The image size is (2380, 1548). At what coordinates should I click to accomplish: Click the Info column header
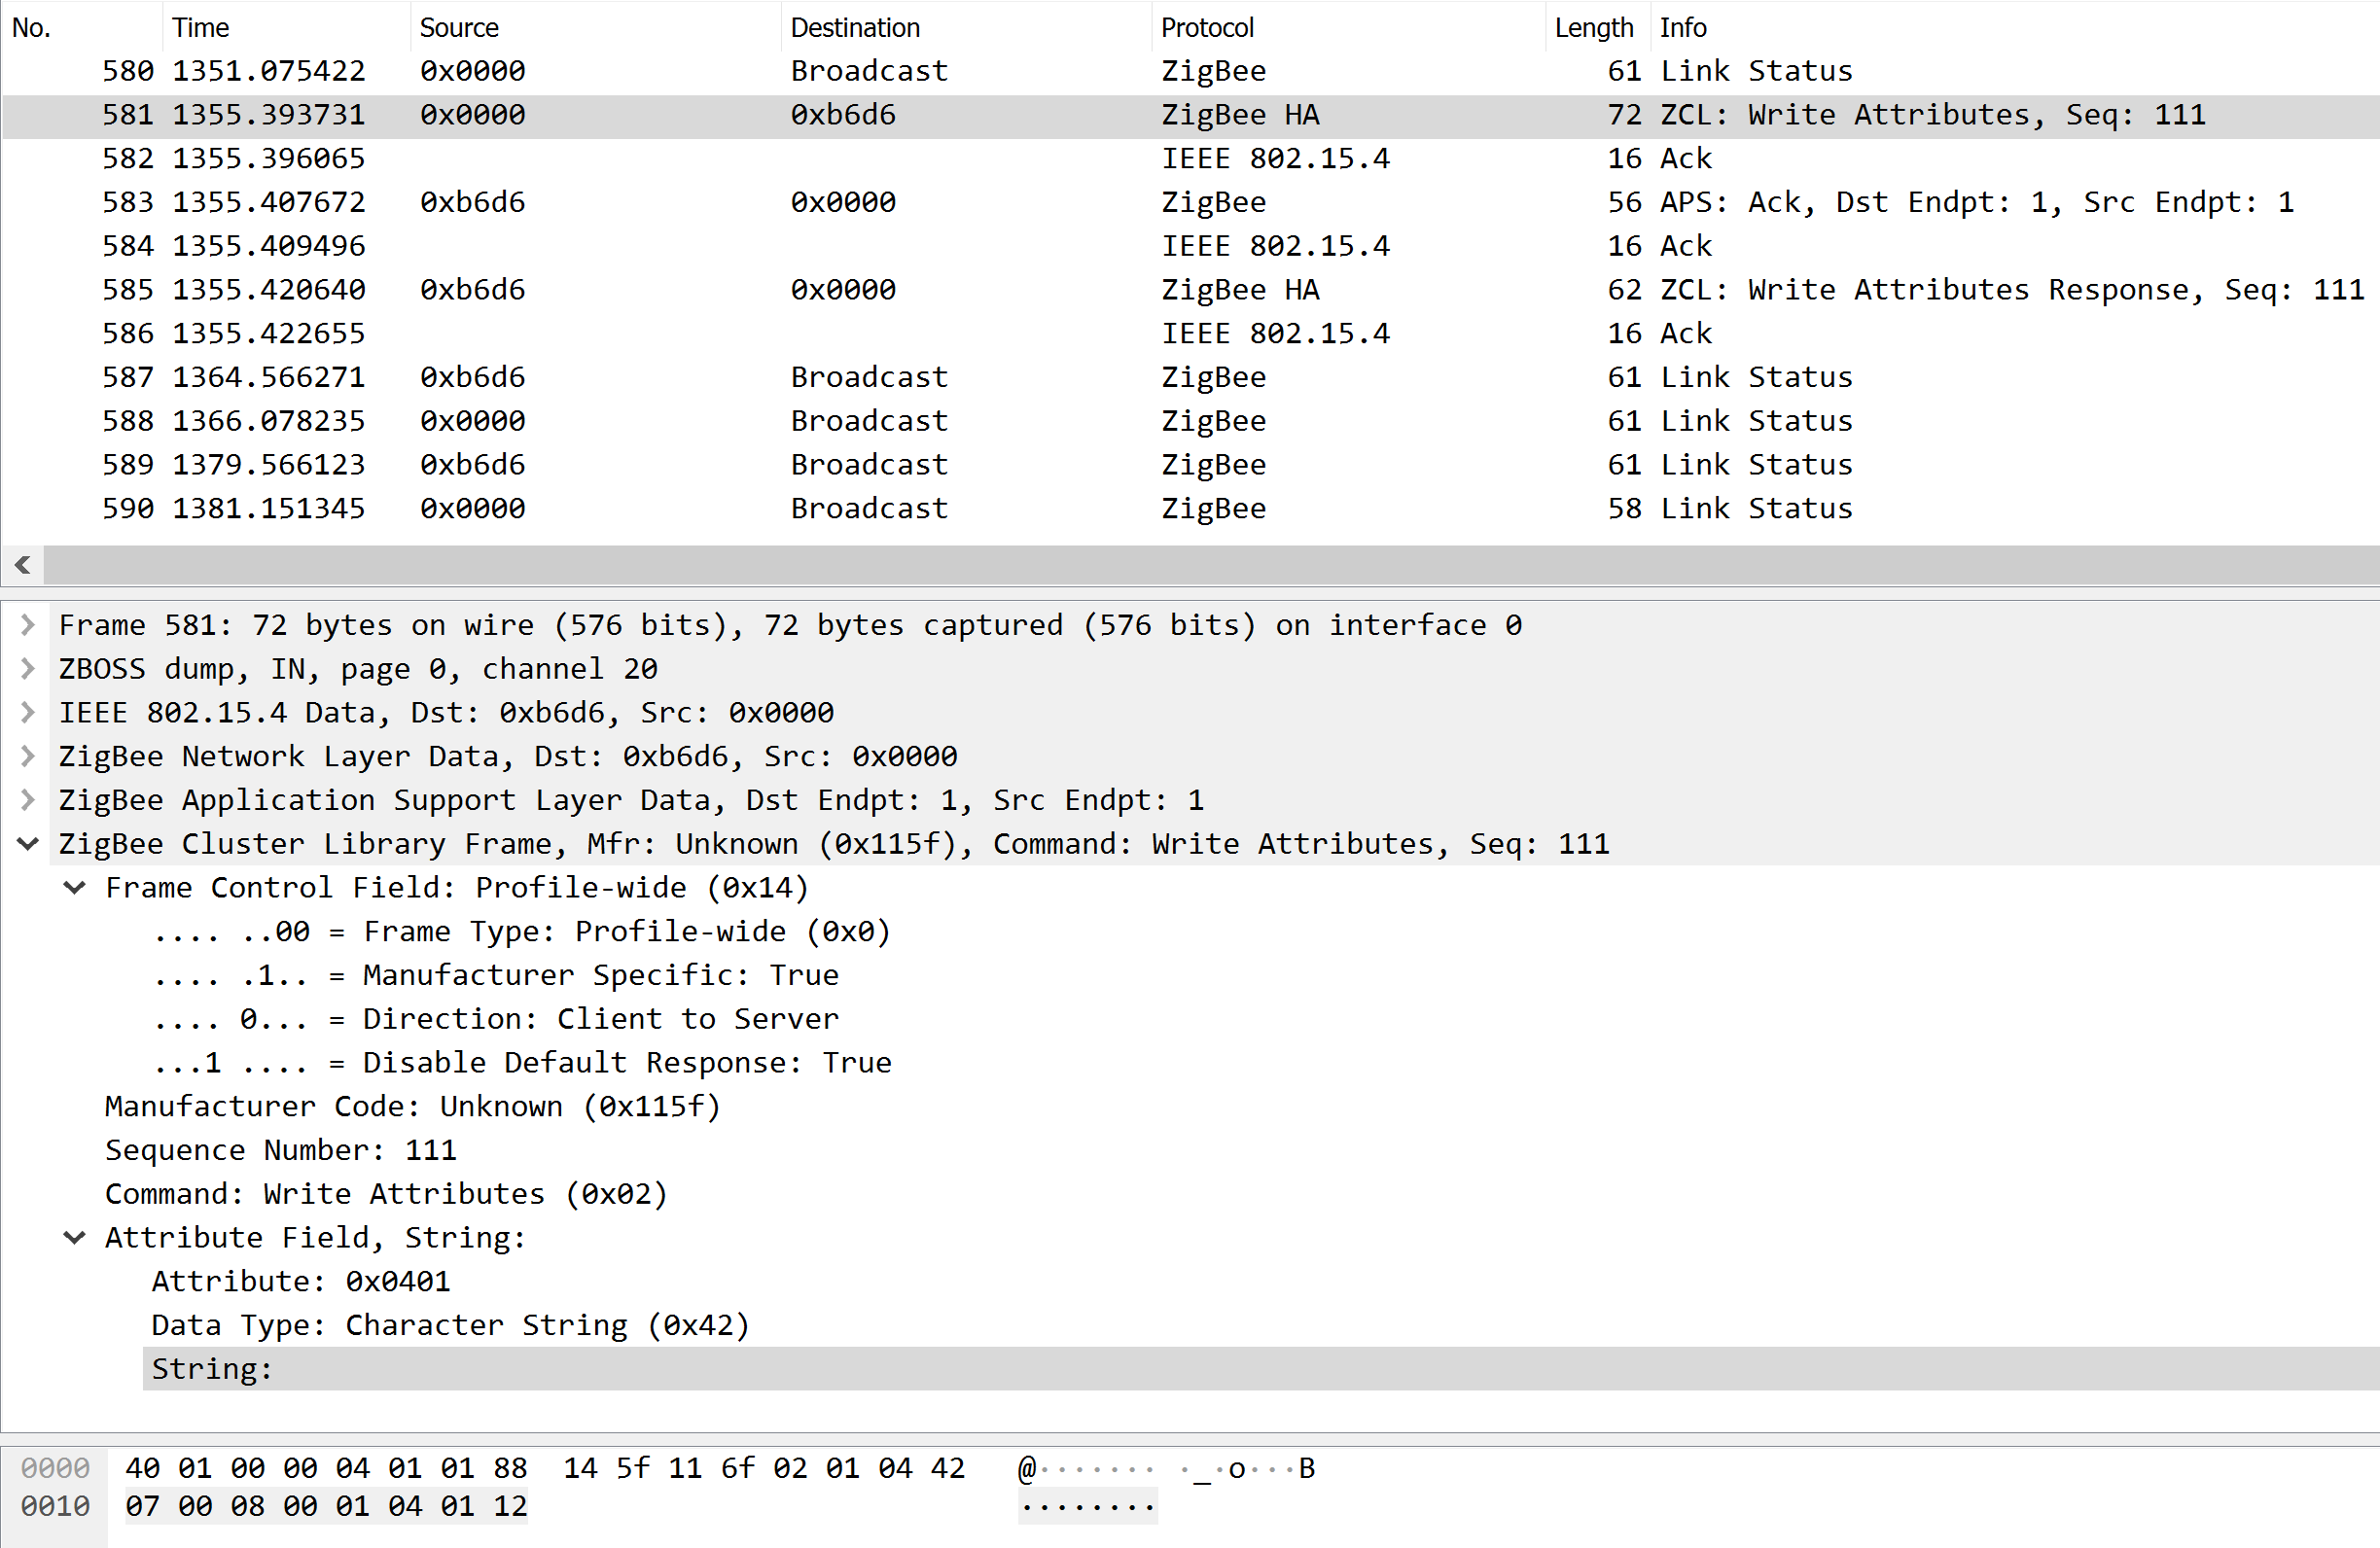click(x=1682, y=28)
